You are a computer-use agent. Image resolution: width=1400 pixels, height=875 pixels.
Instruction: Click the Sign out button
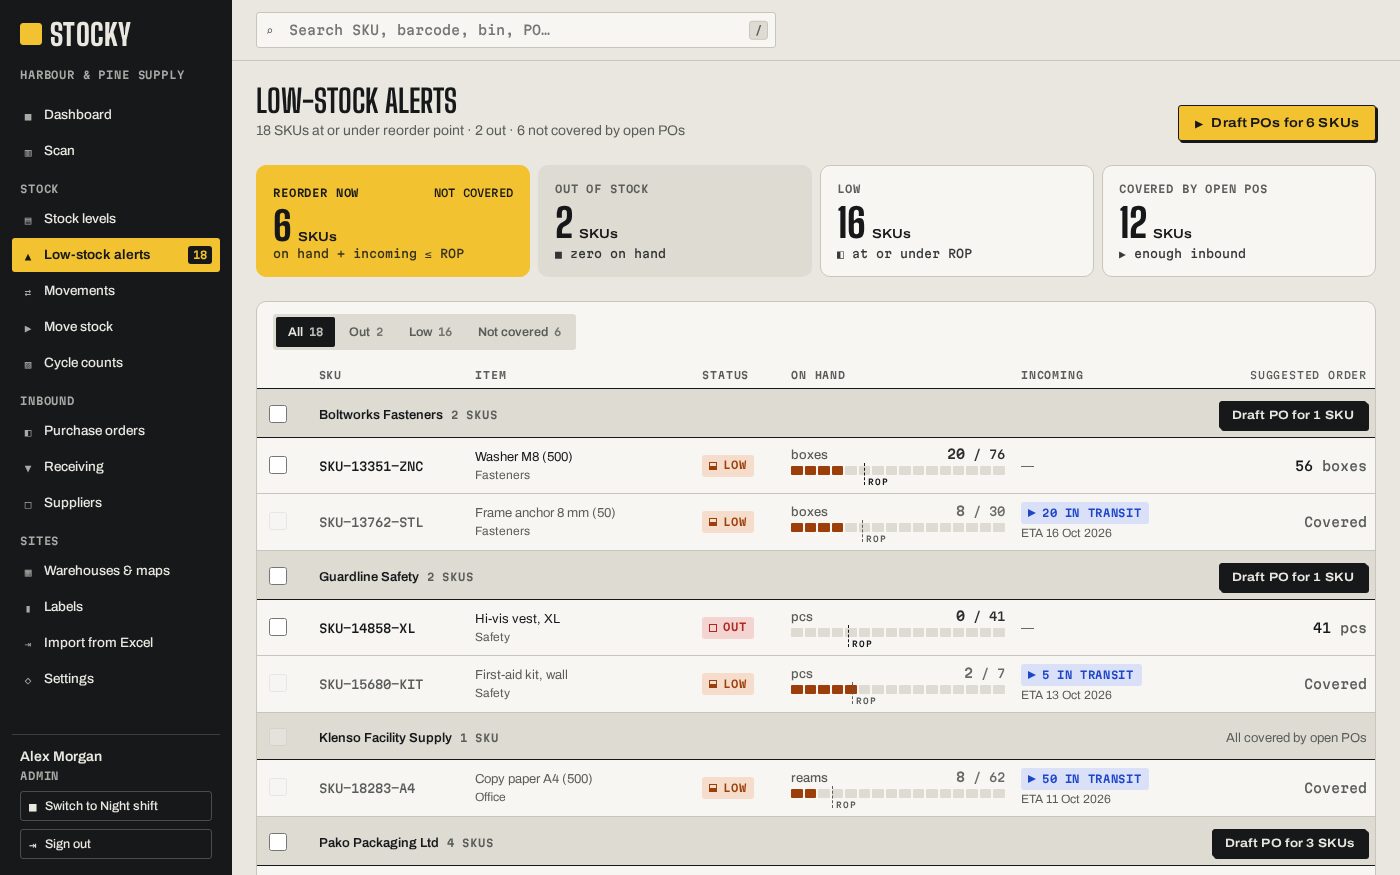click(x=116, y=844)
